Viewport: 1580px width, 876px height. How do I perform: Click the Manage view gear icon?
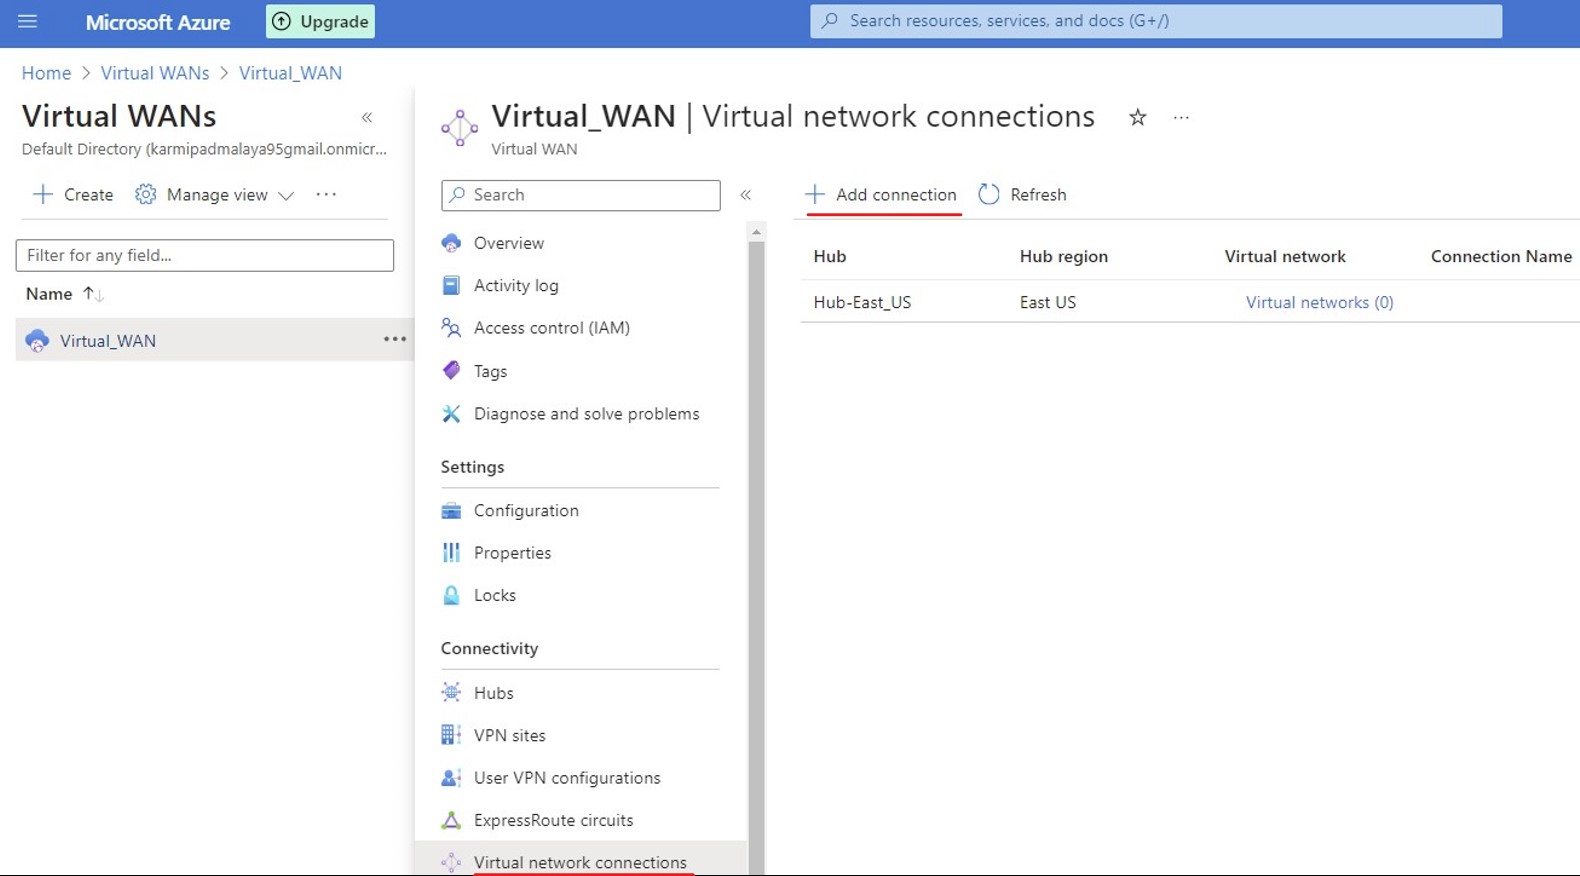[146, 195]
